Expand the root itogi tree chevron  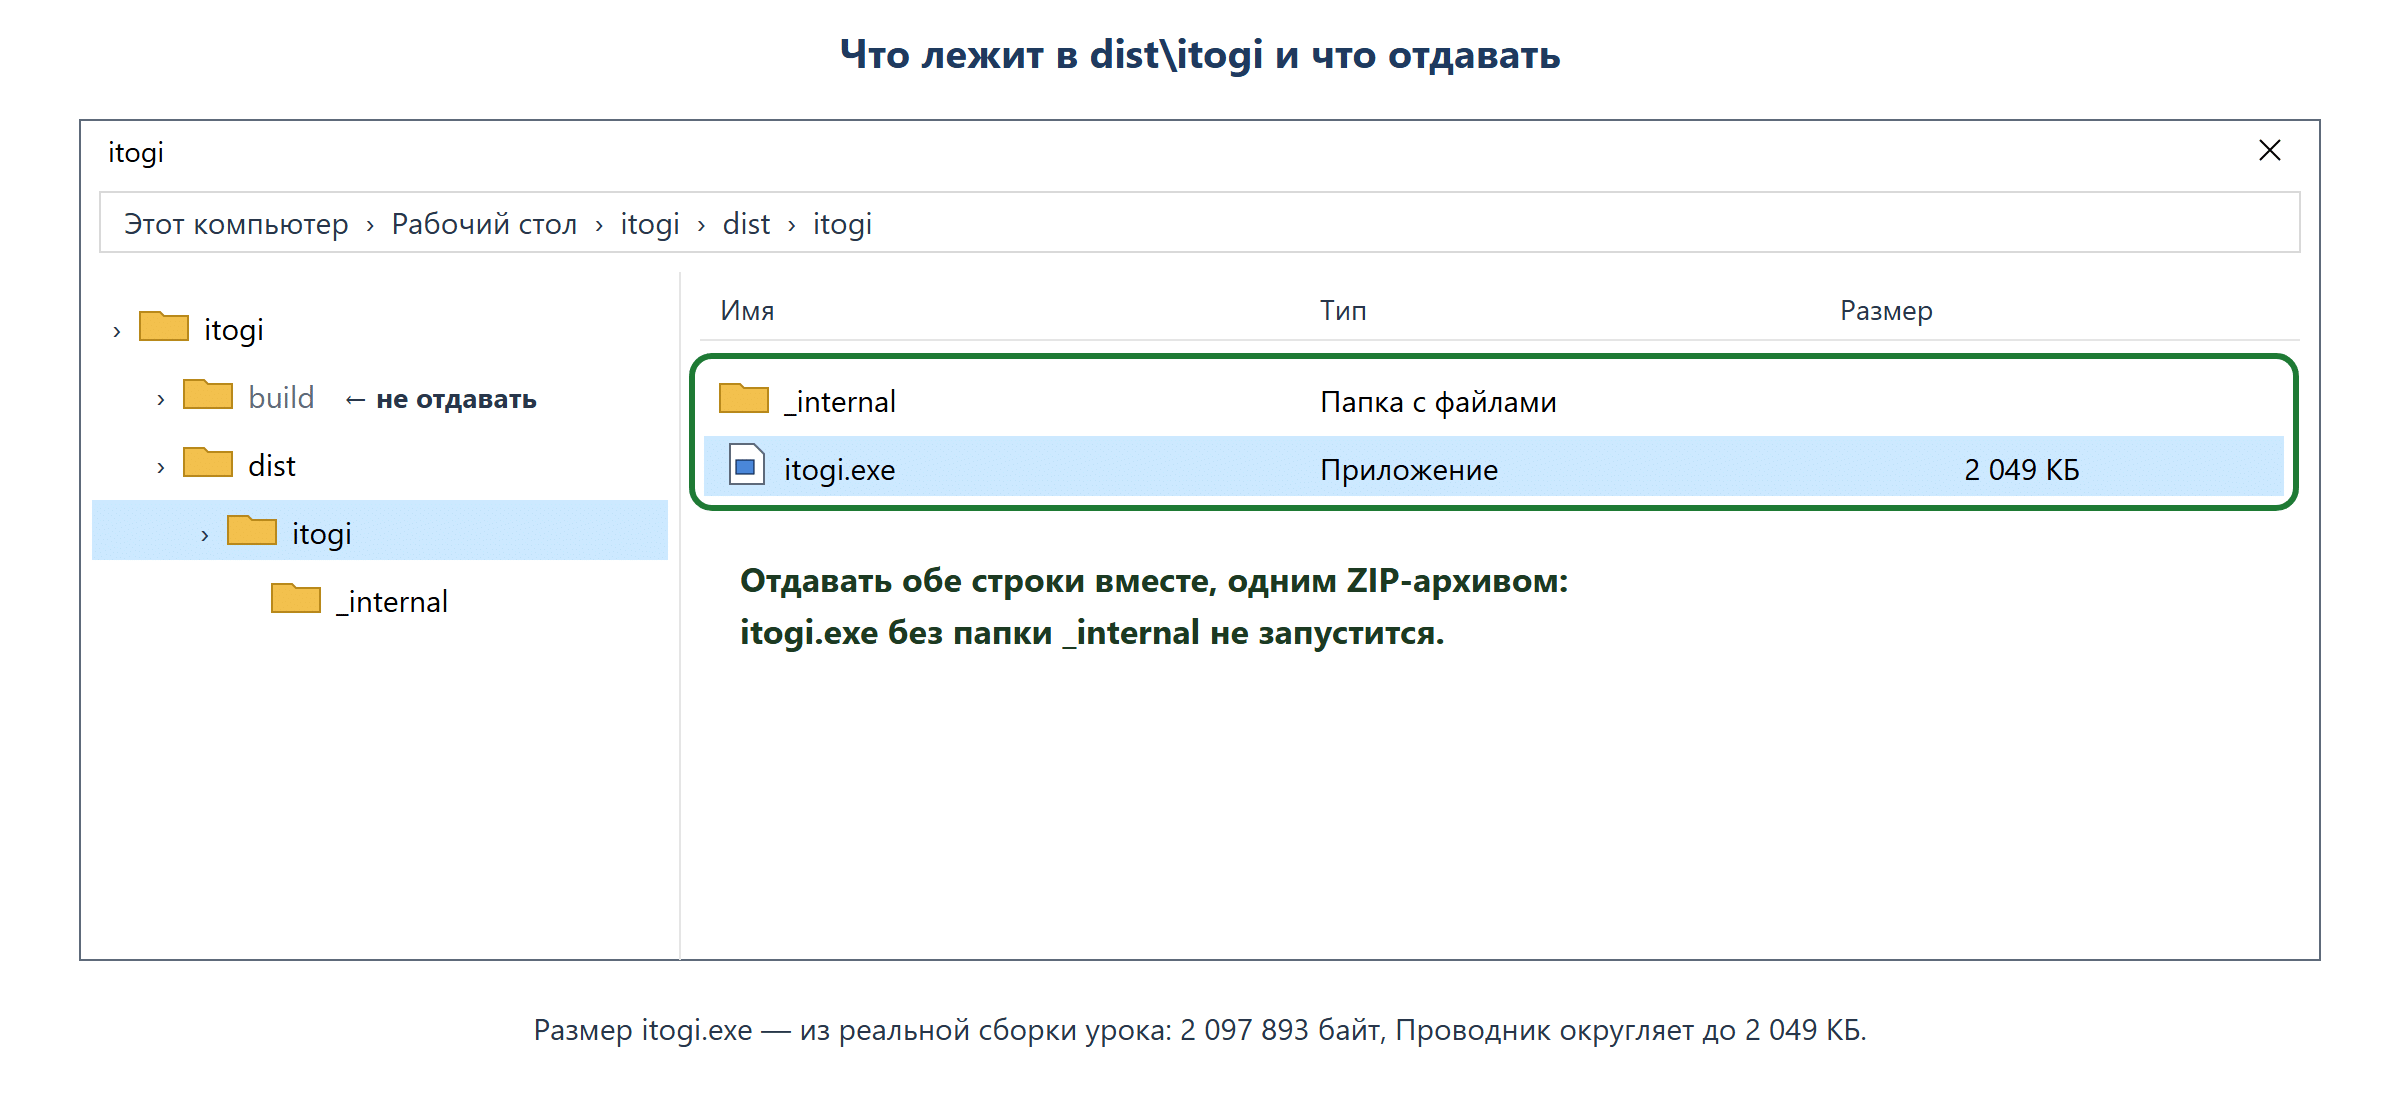pos(117,331)
